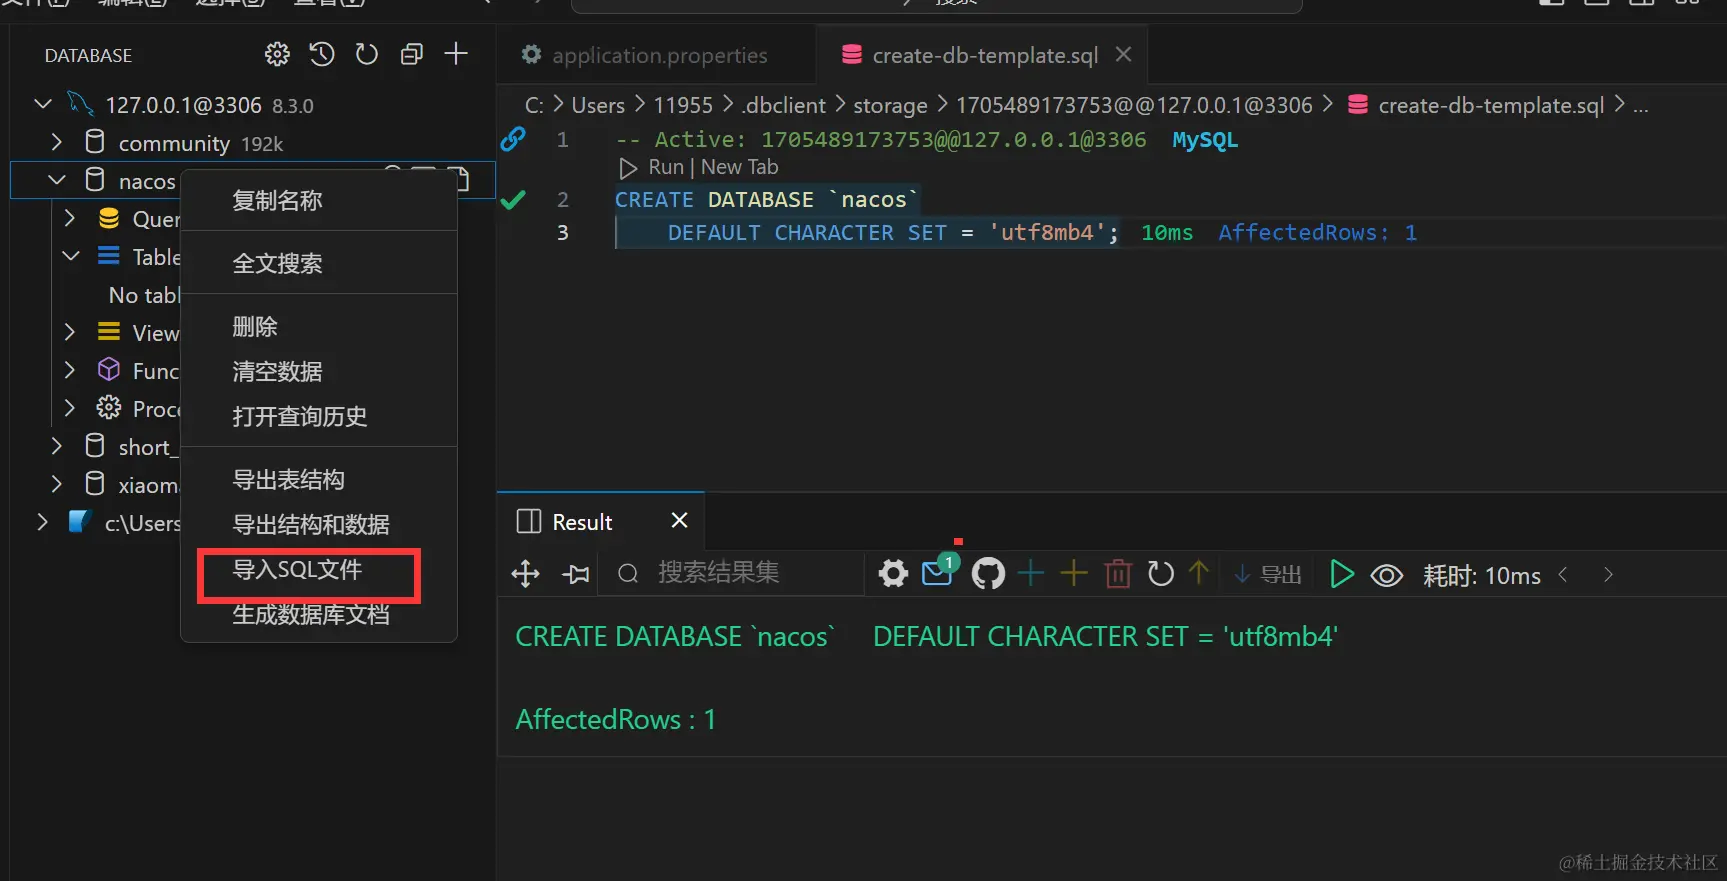The height and width of the screenshot is (881, 1727).
Task: Click the split layout icon beside Result
Action: pos(528,521)
